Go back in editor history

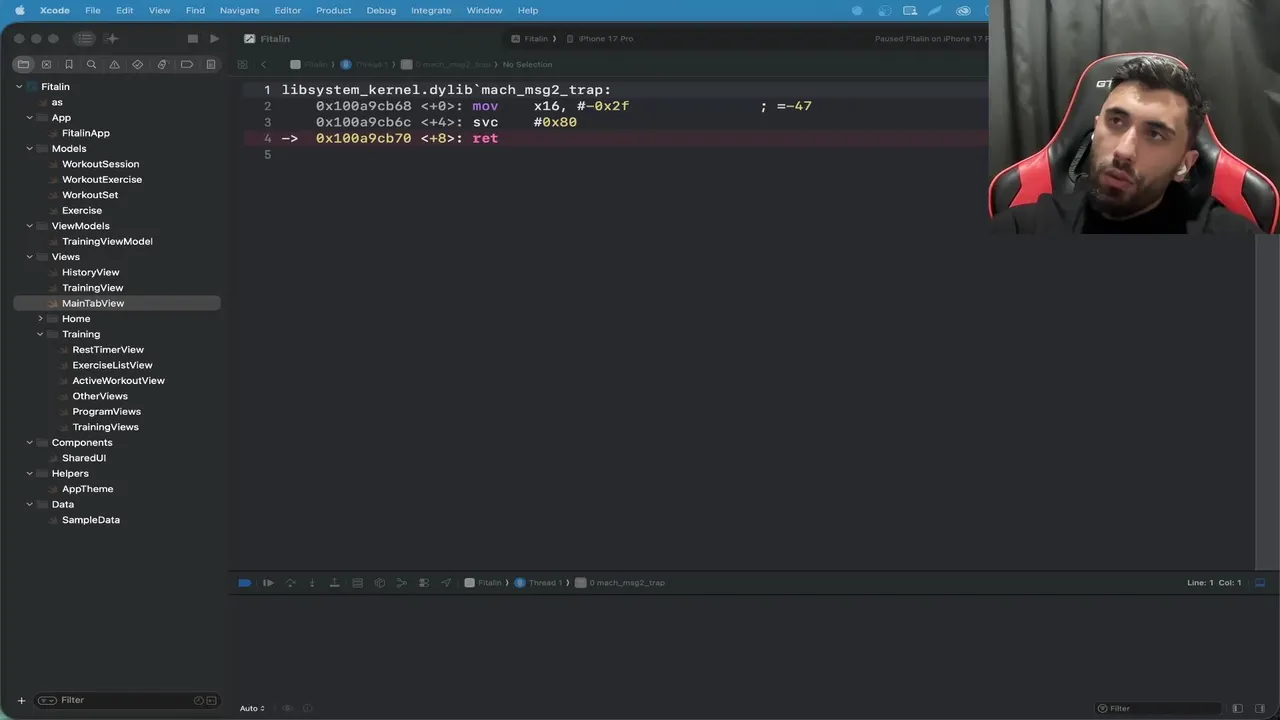pyautogui.click(x=264, y=64)
